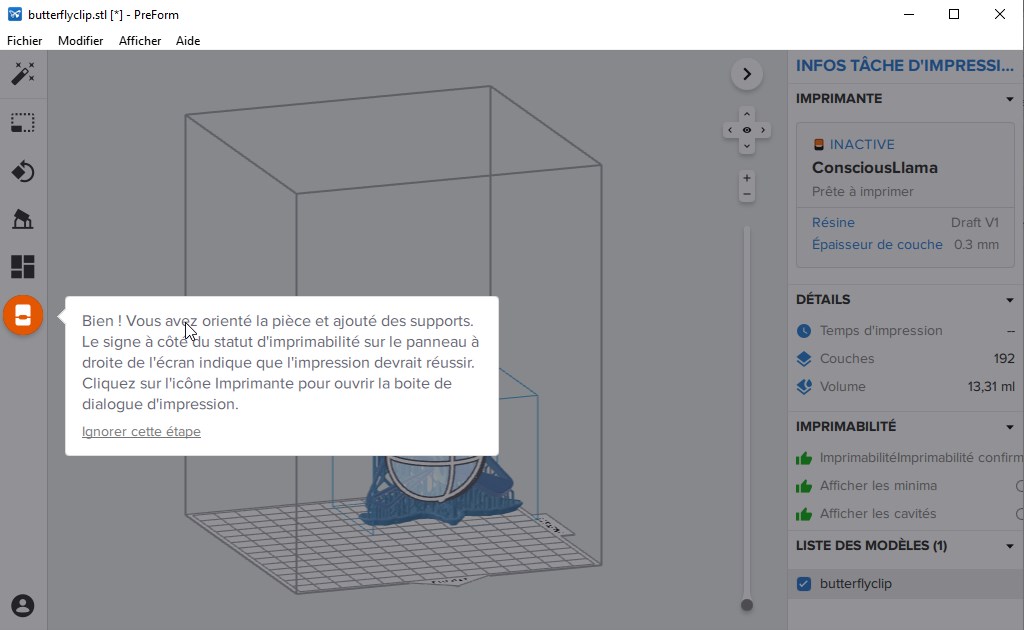
Task: Click thumbs-up icon next to Afficher les cavités
Action: click(804, 514)
